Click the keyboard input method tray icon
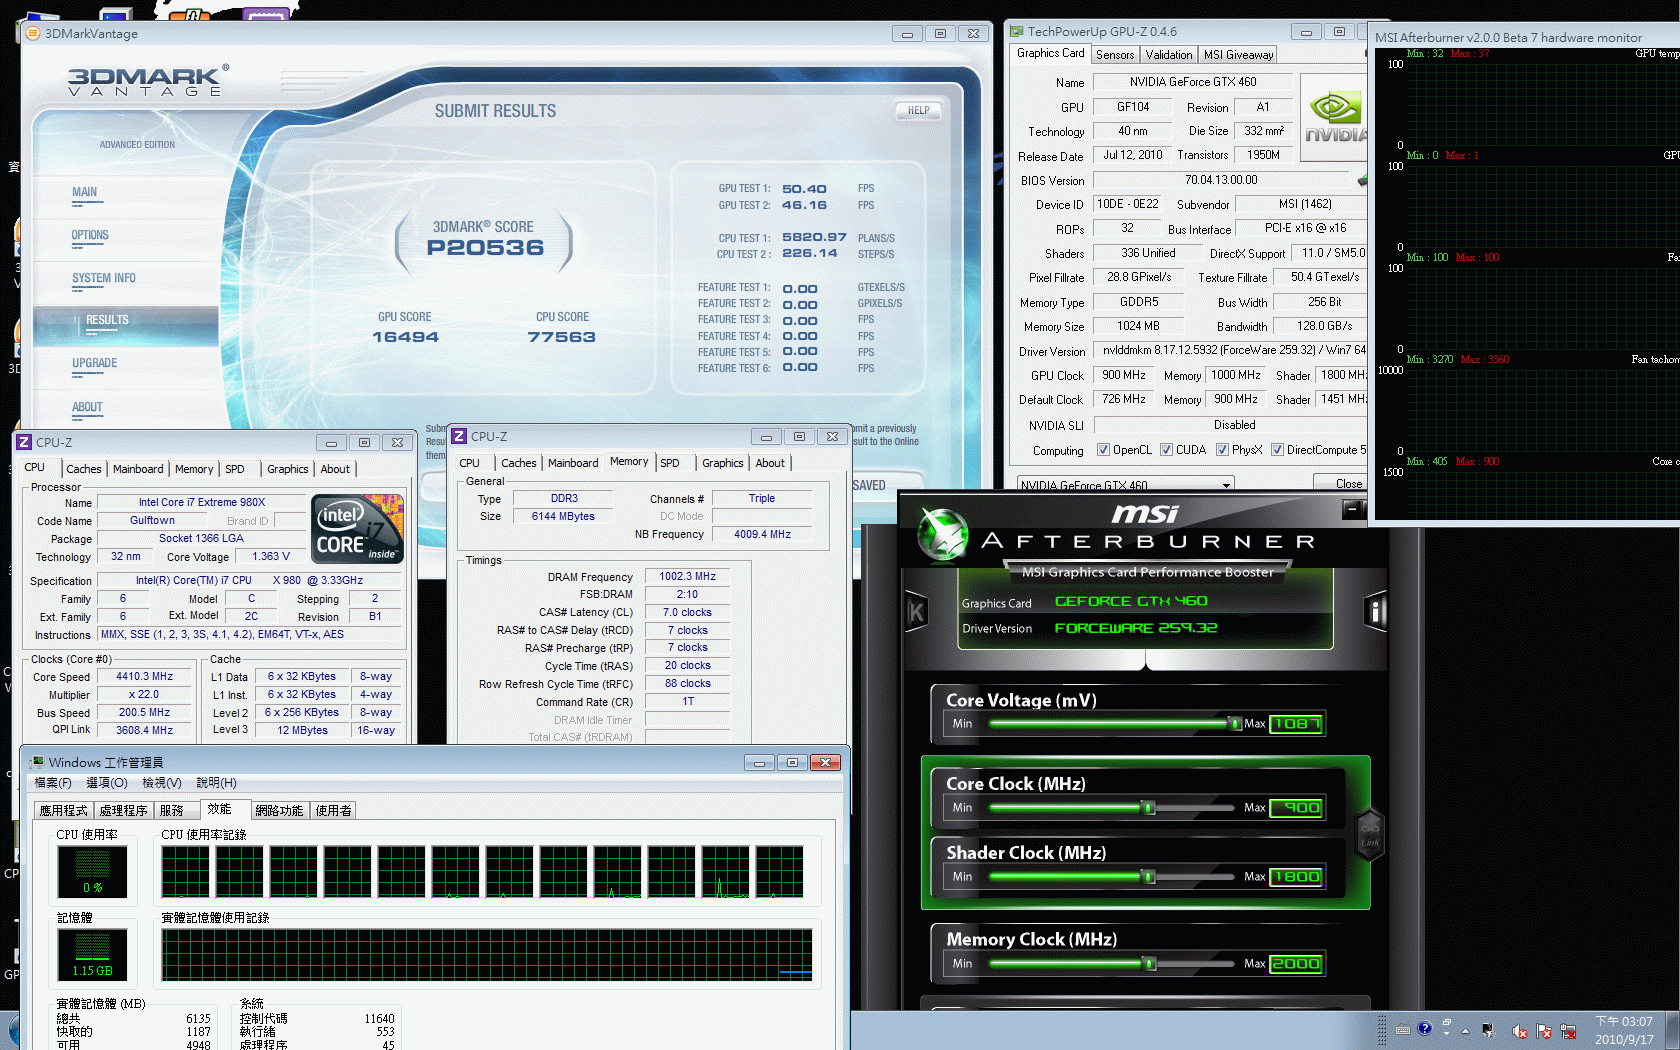 click(1402, 1029)
